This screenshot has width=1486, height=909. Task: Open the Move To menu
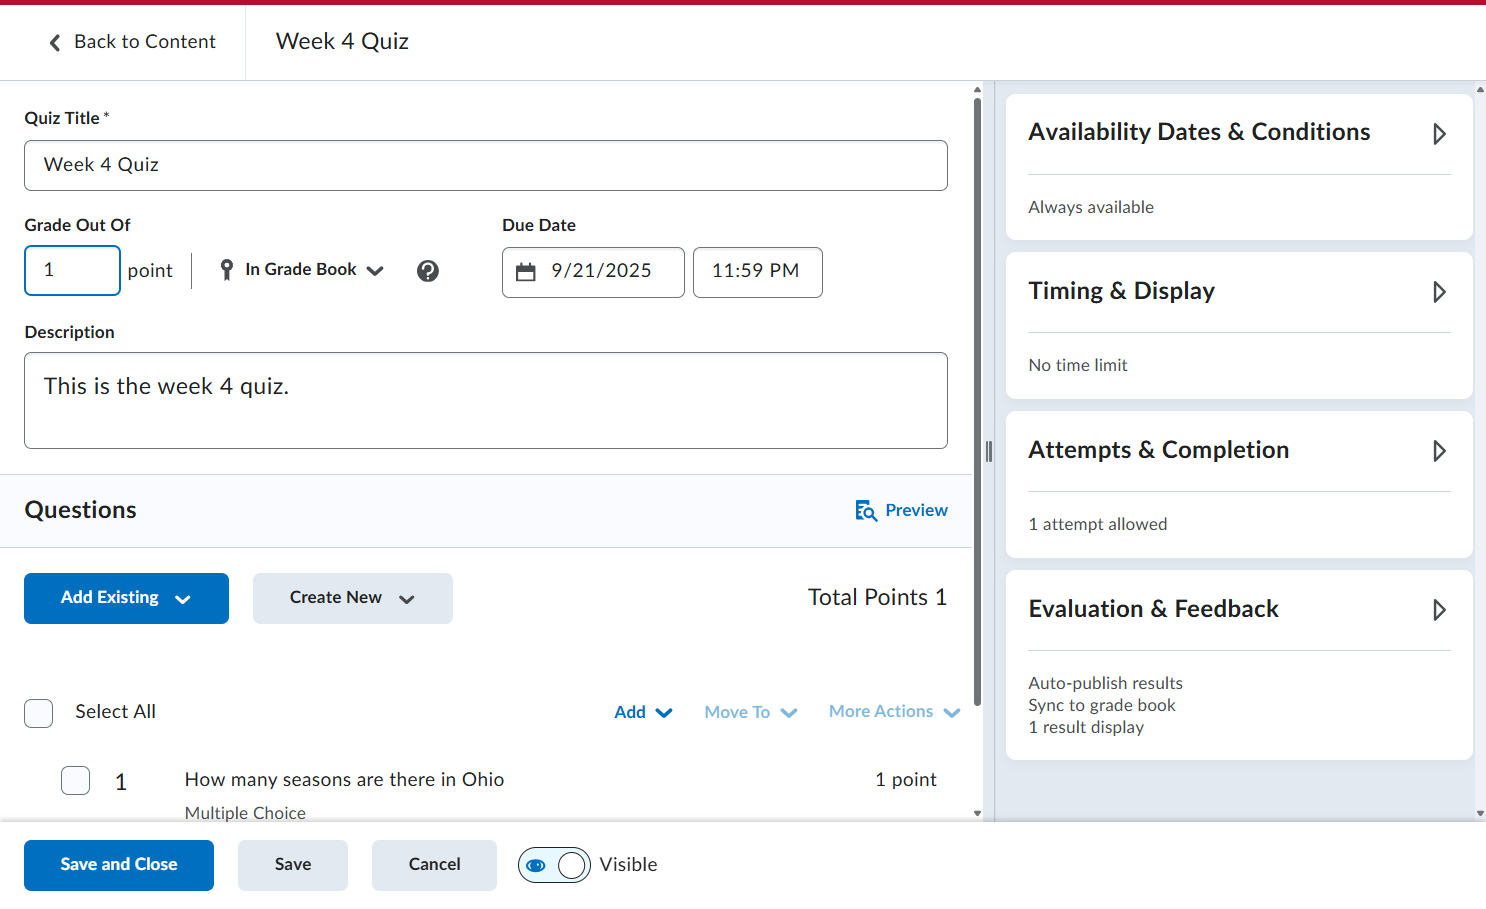[x=751, y=712]
